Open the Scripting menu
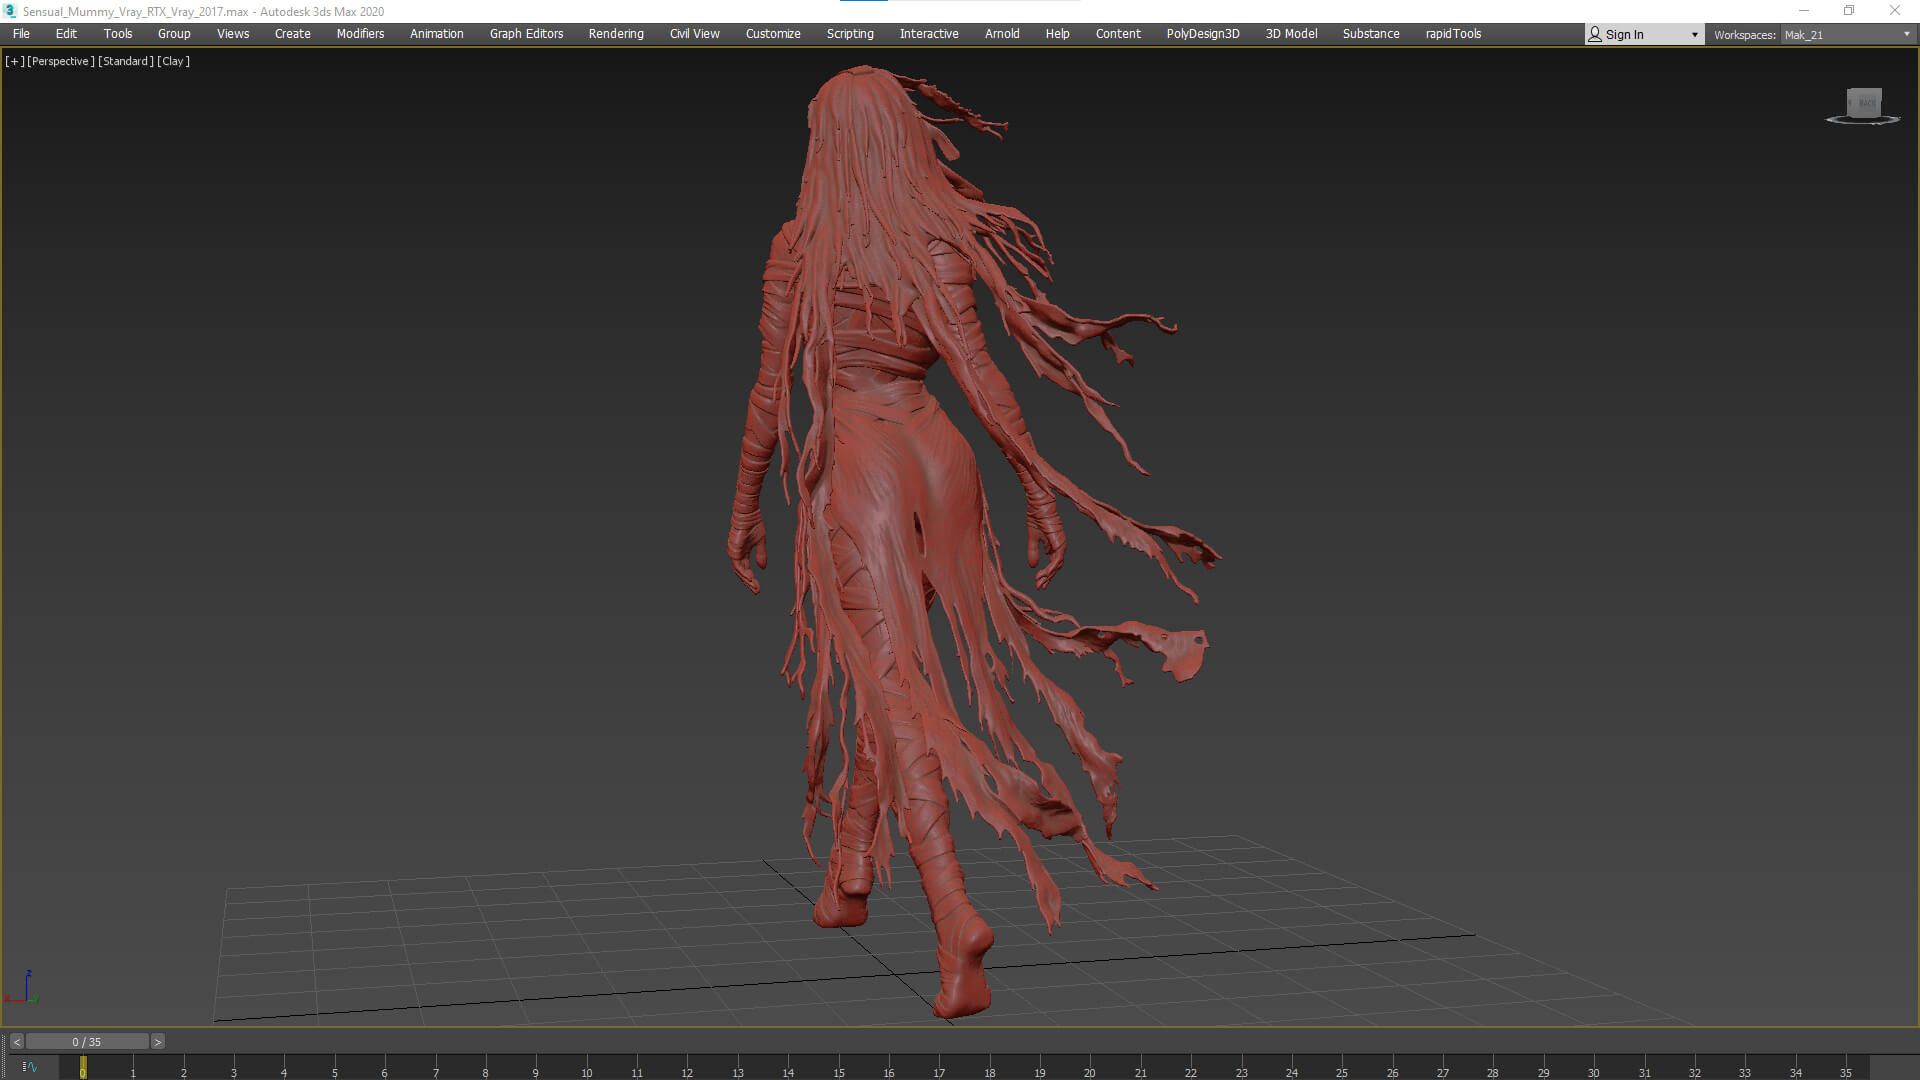Viewport: 1920px width, 1080px height. click(850, 34)
